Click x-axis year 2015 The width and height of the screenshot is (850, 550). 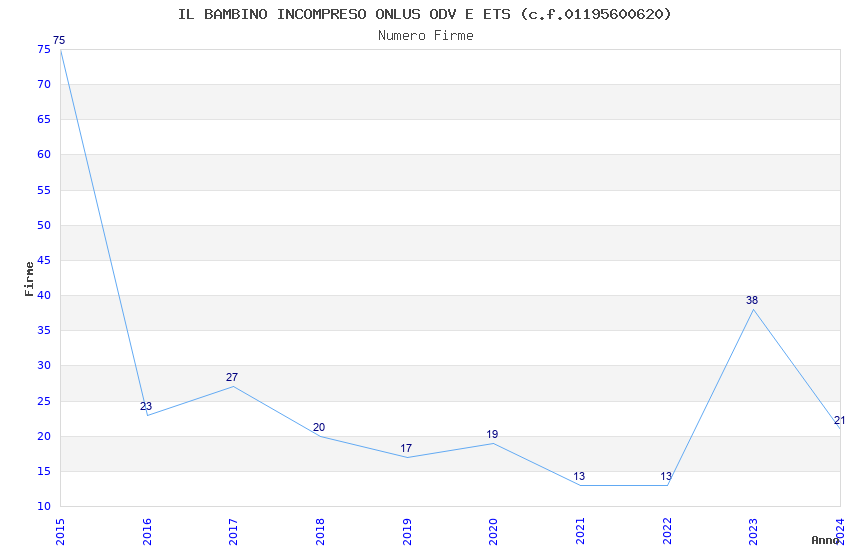tap(60, 531)
